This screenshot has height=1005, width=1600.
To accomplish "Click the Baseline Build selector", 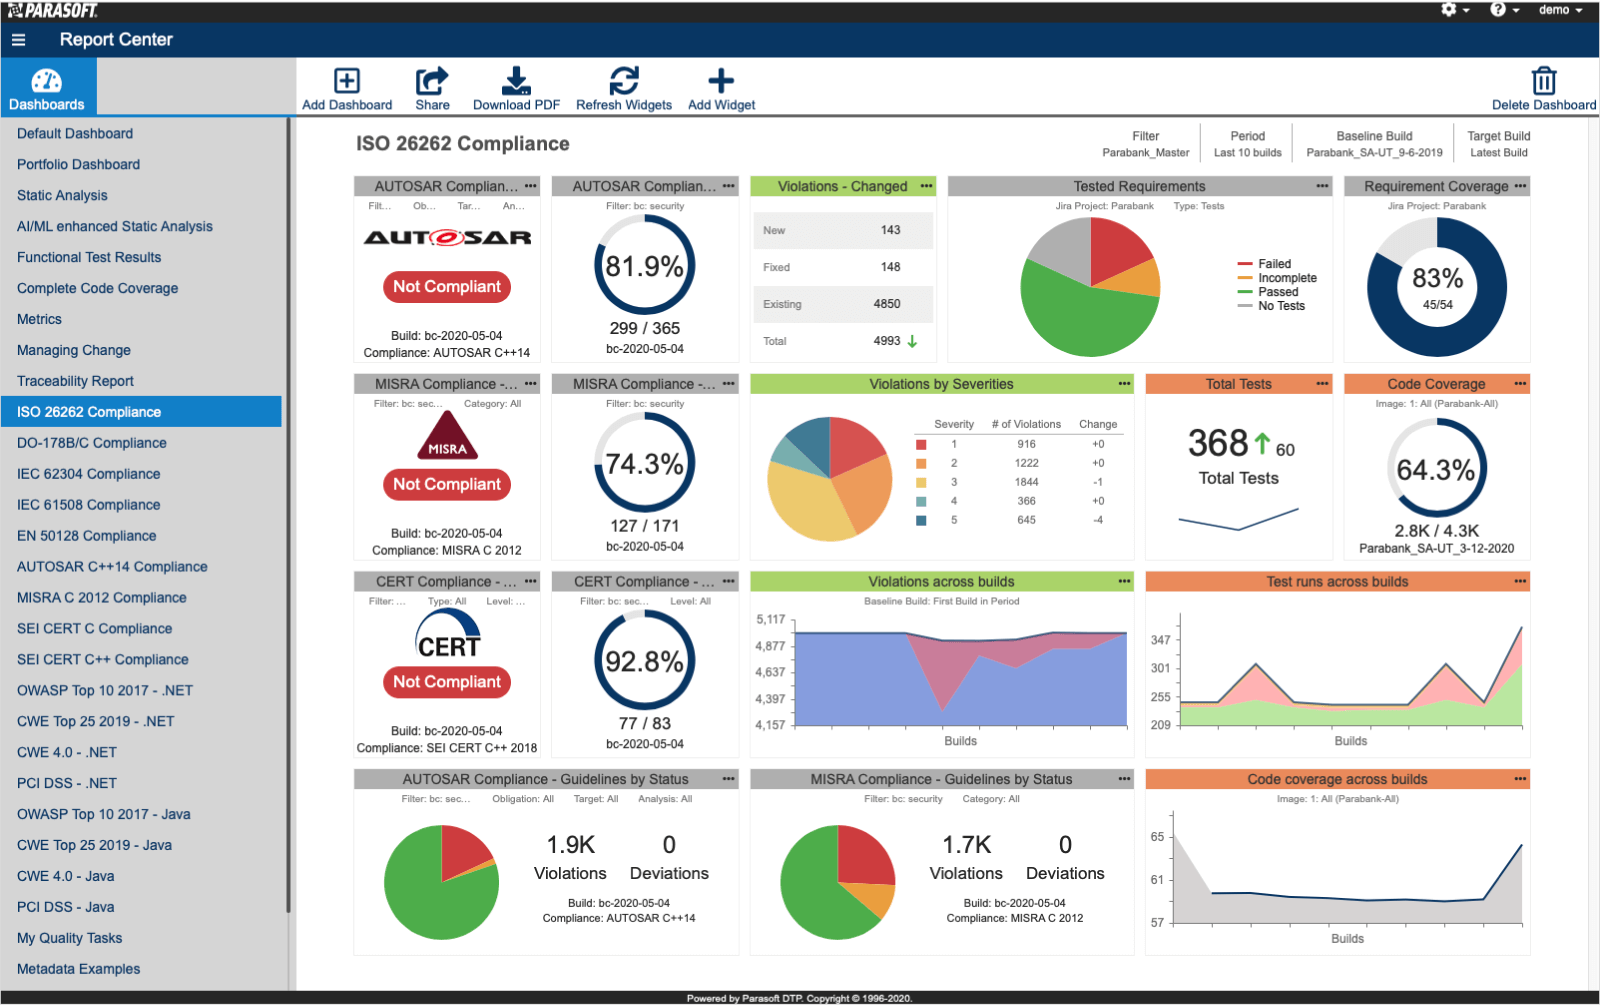I will tap(1374, 145).
